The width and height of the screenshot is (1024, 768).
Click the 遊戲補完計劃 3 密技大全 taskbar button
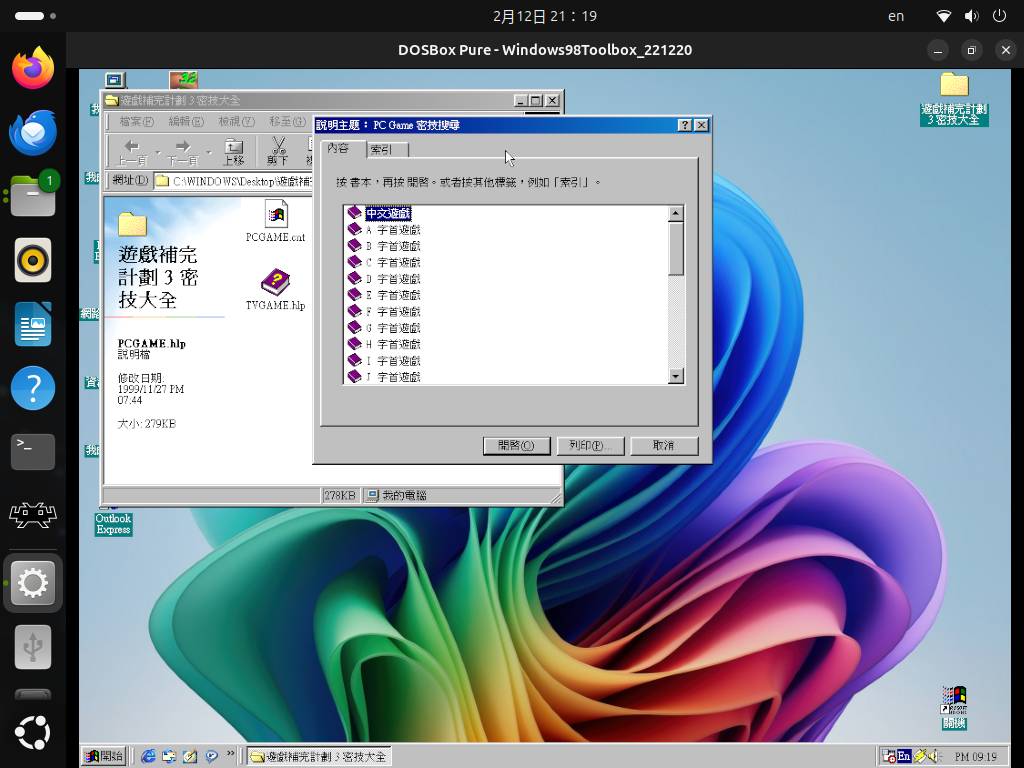pyautogui.click(x=319, y=756)
